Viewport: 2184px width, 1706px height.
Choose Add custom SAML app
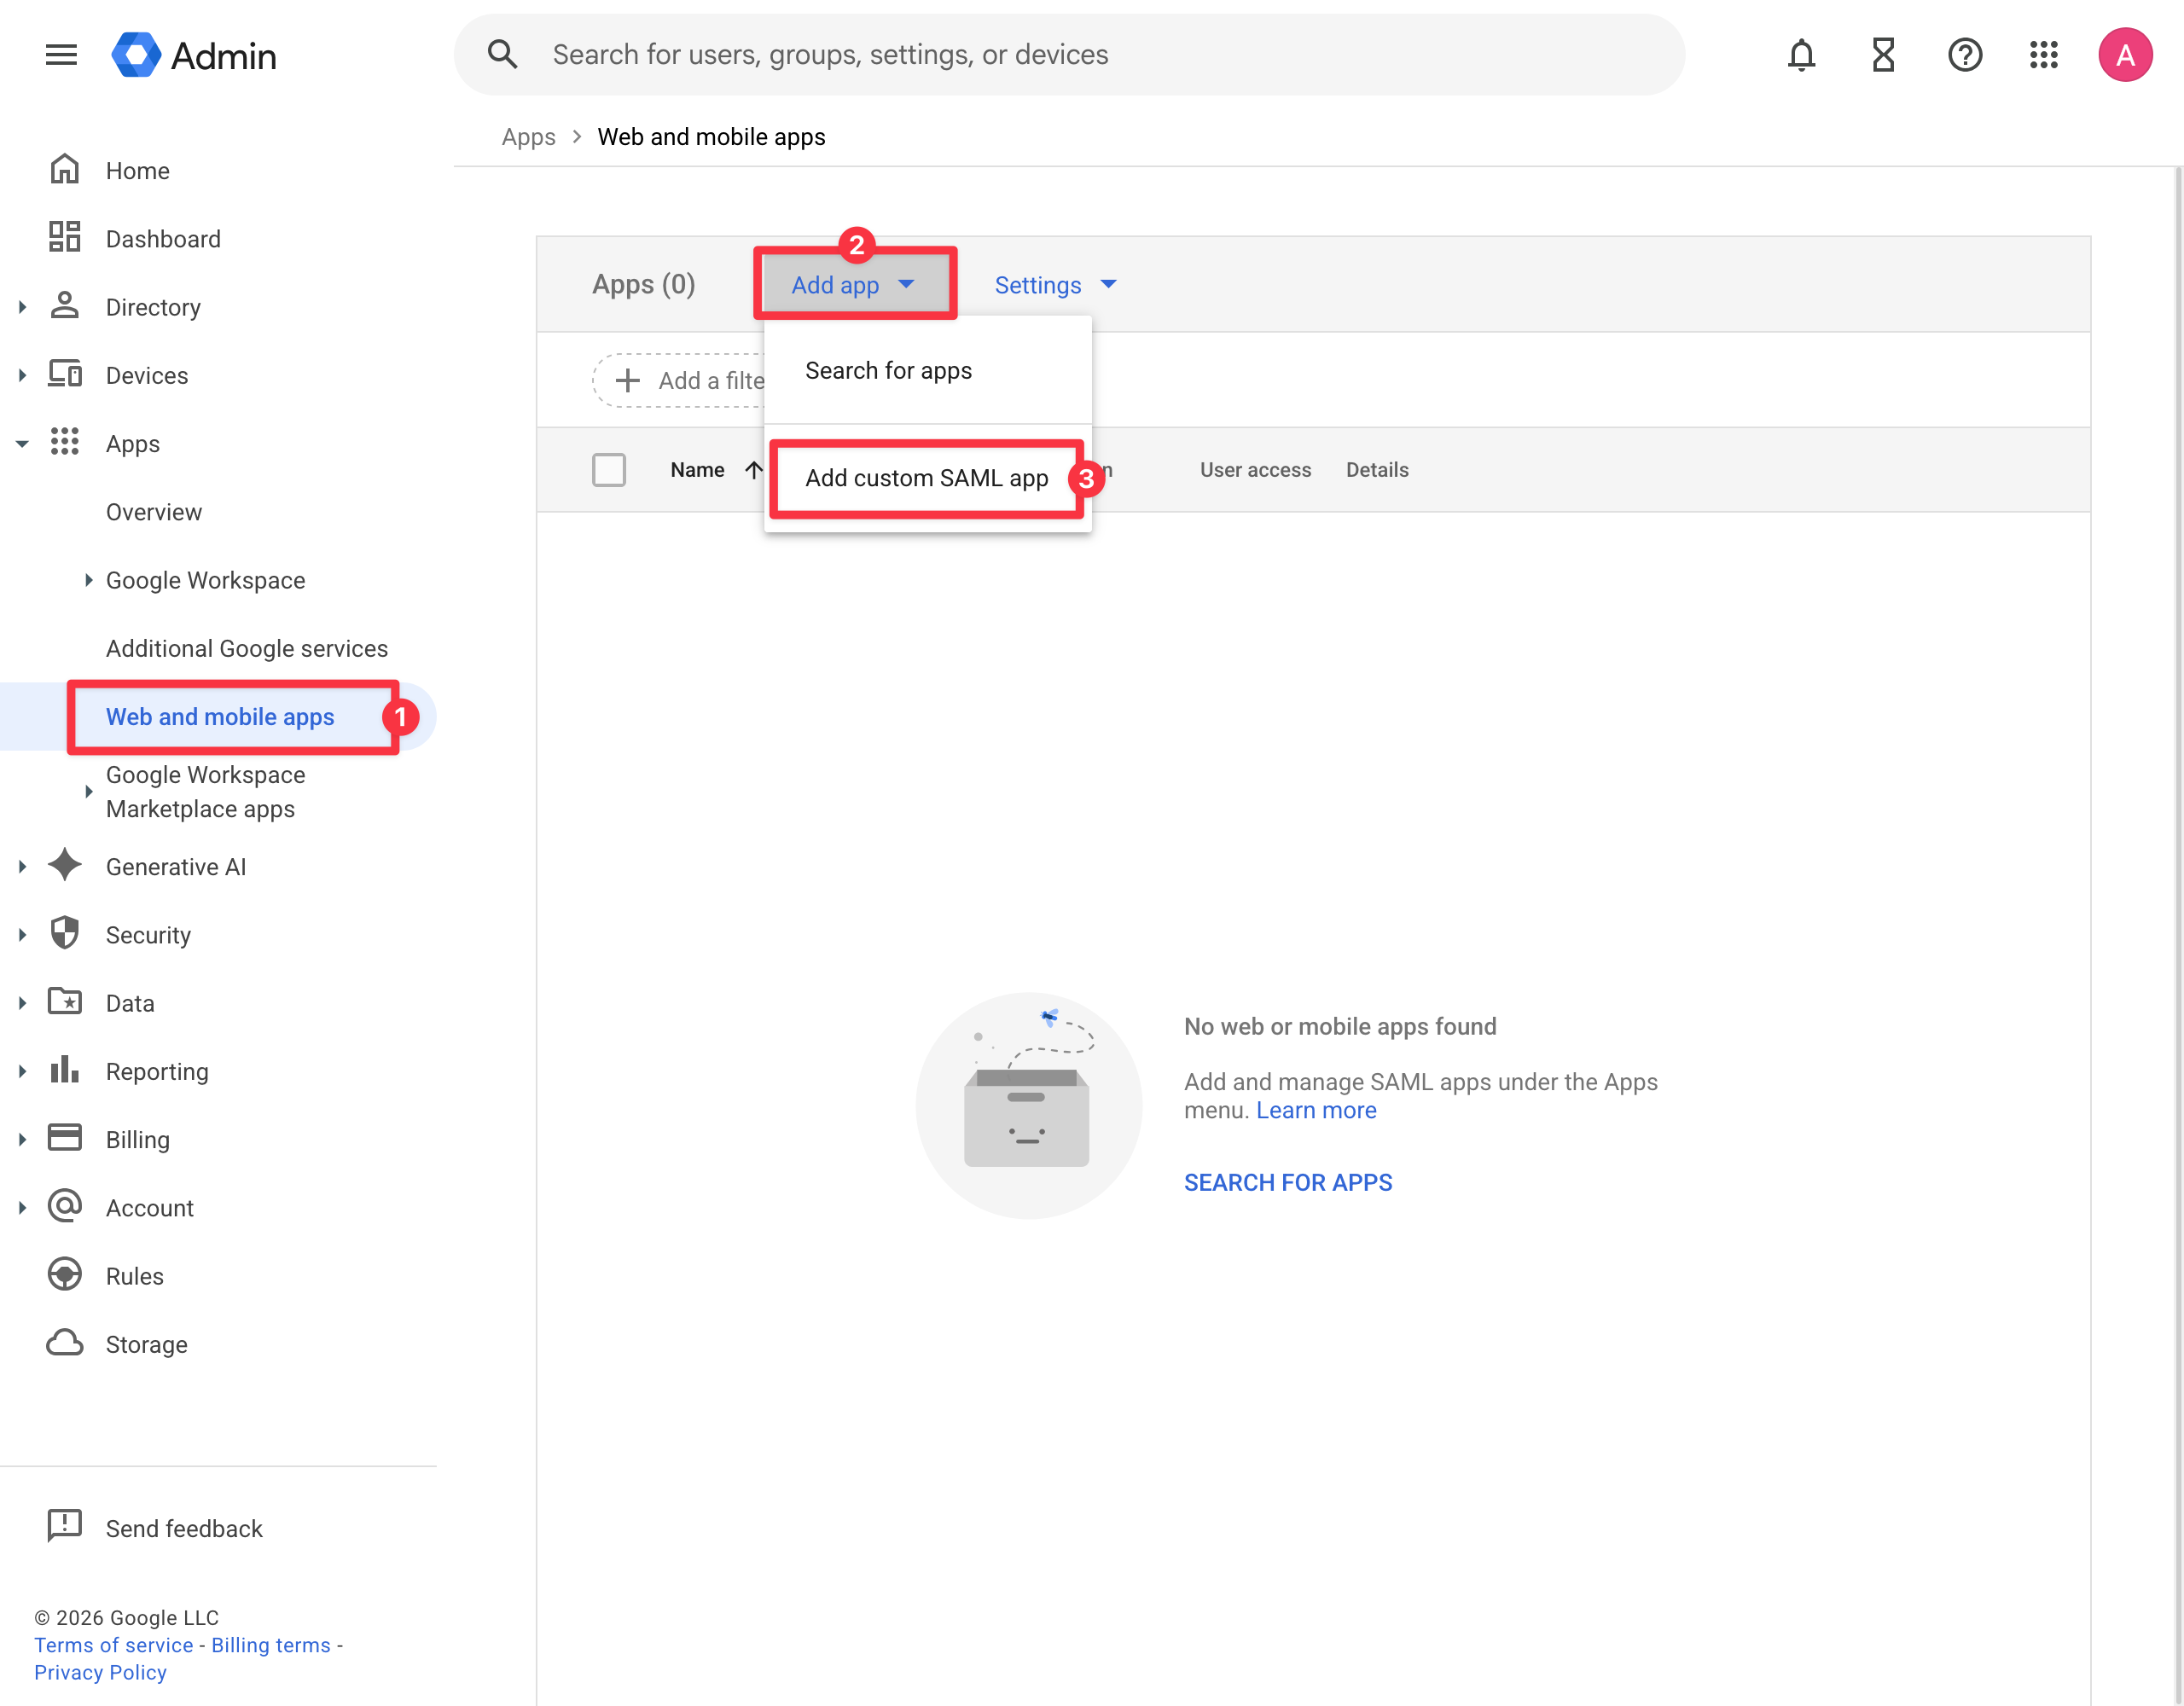[x=928, y=478]
